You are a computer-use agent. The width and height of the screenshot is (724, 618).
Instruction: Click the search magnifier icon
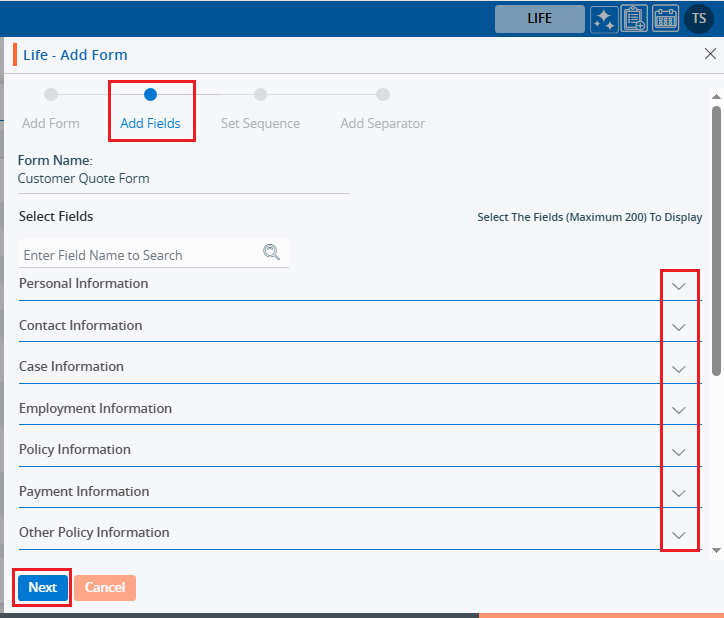click(271, 252)
